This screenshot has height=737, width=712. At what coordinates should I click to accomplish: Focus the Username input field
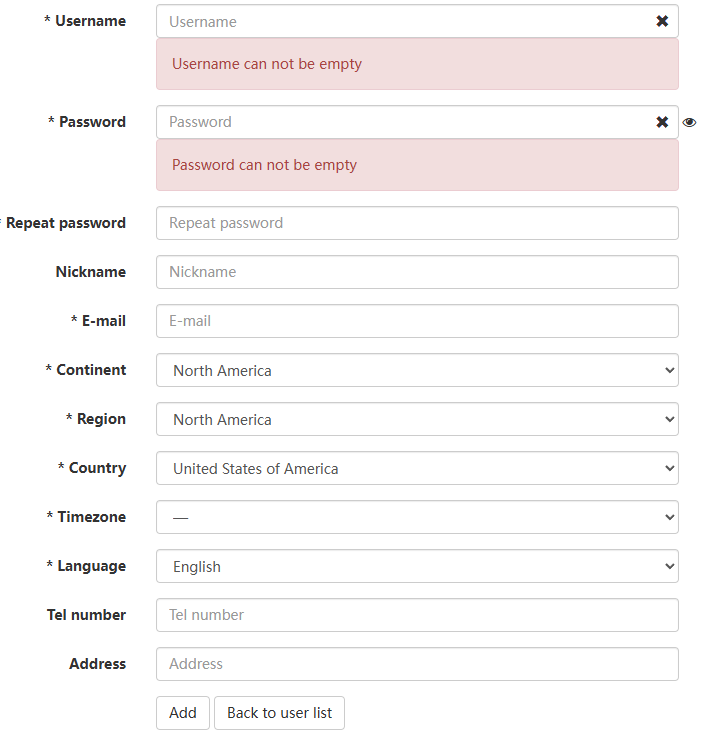point(400,21)
